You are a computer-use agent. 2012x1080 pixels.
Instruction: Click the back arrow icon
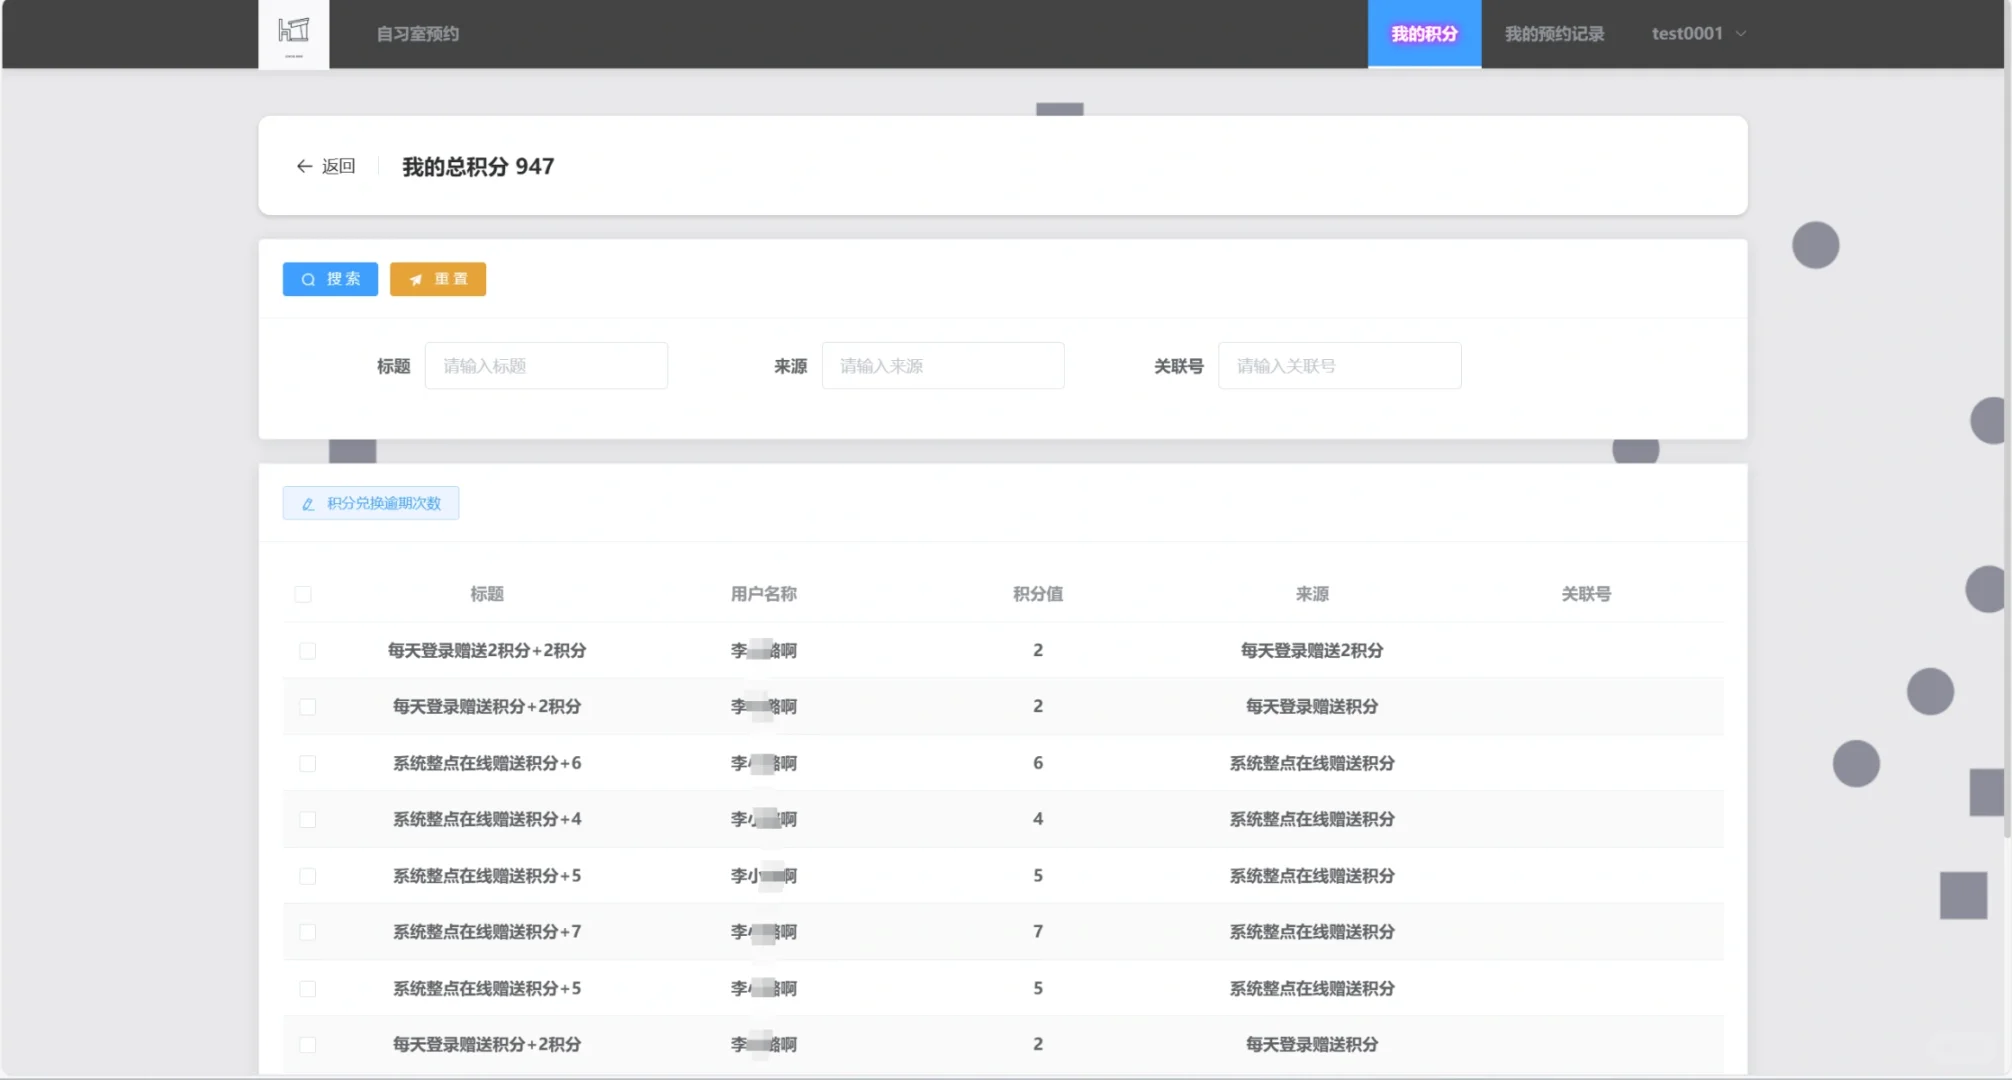[304, 166]
